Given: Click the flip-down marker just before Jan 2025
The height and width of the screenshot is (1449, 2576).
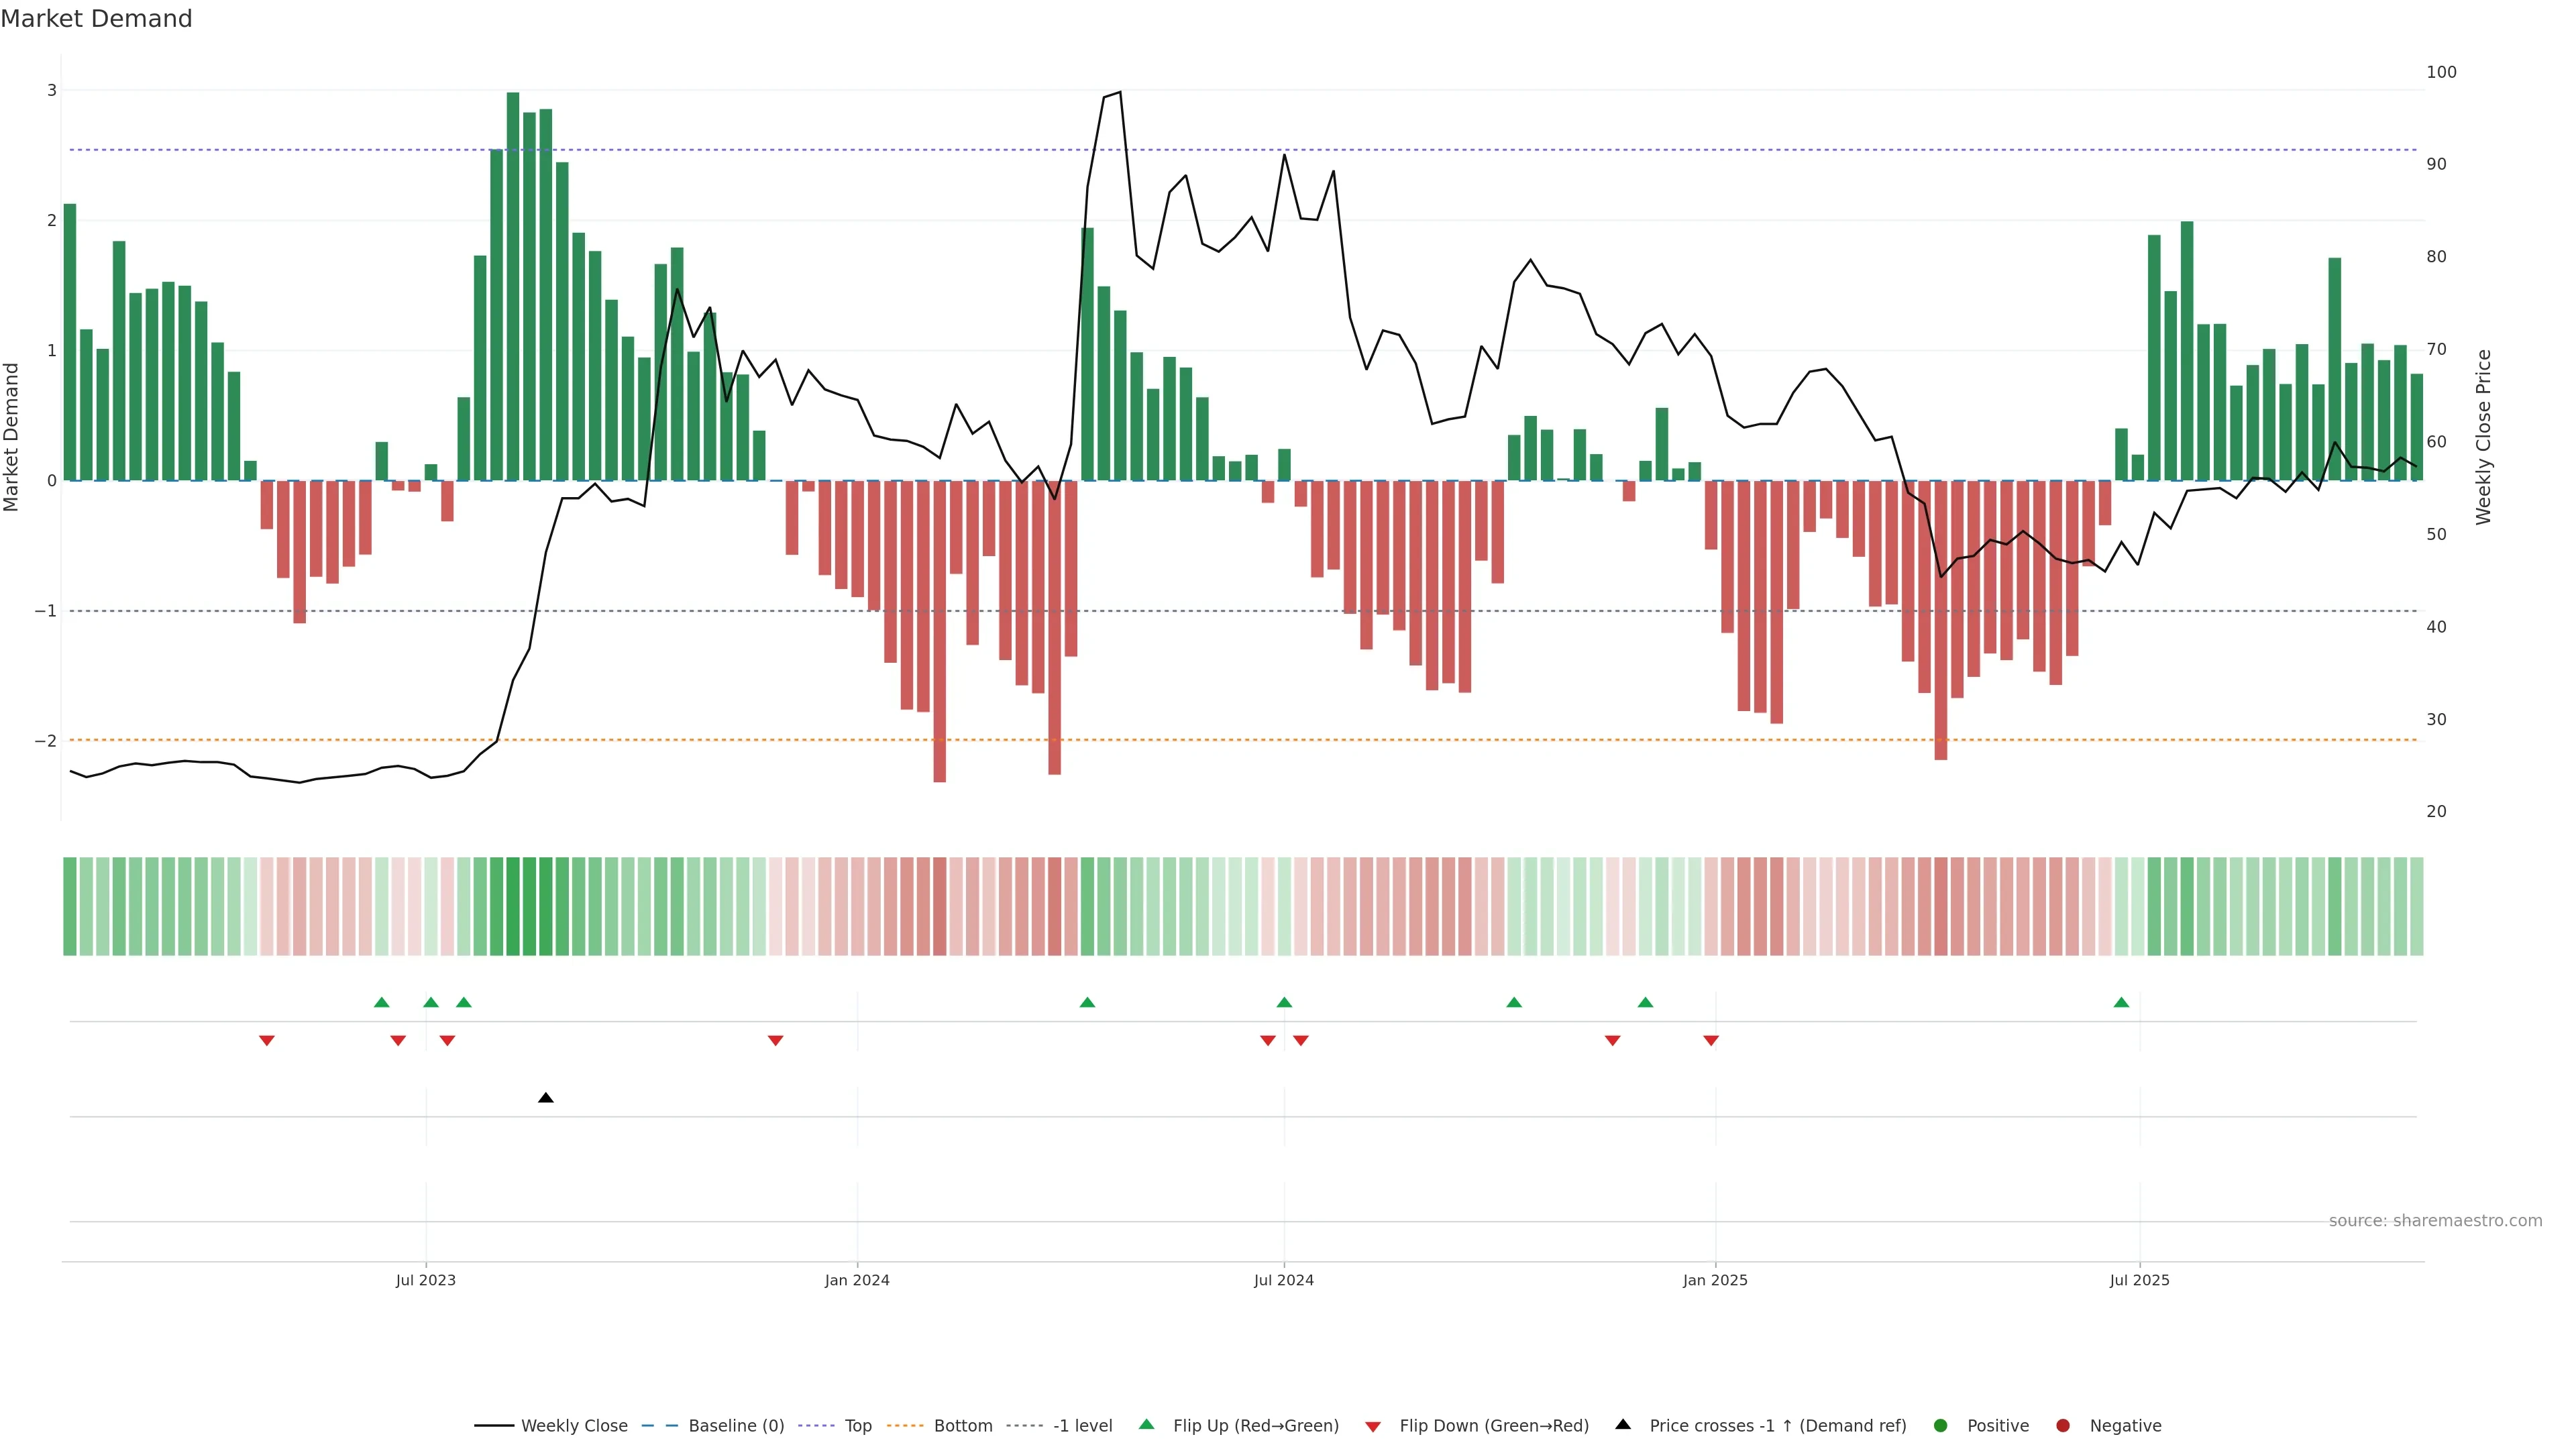Looking at the screenshot, I should pos(1711,1041).
